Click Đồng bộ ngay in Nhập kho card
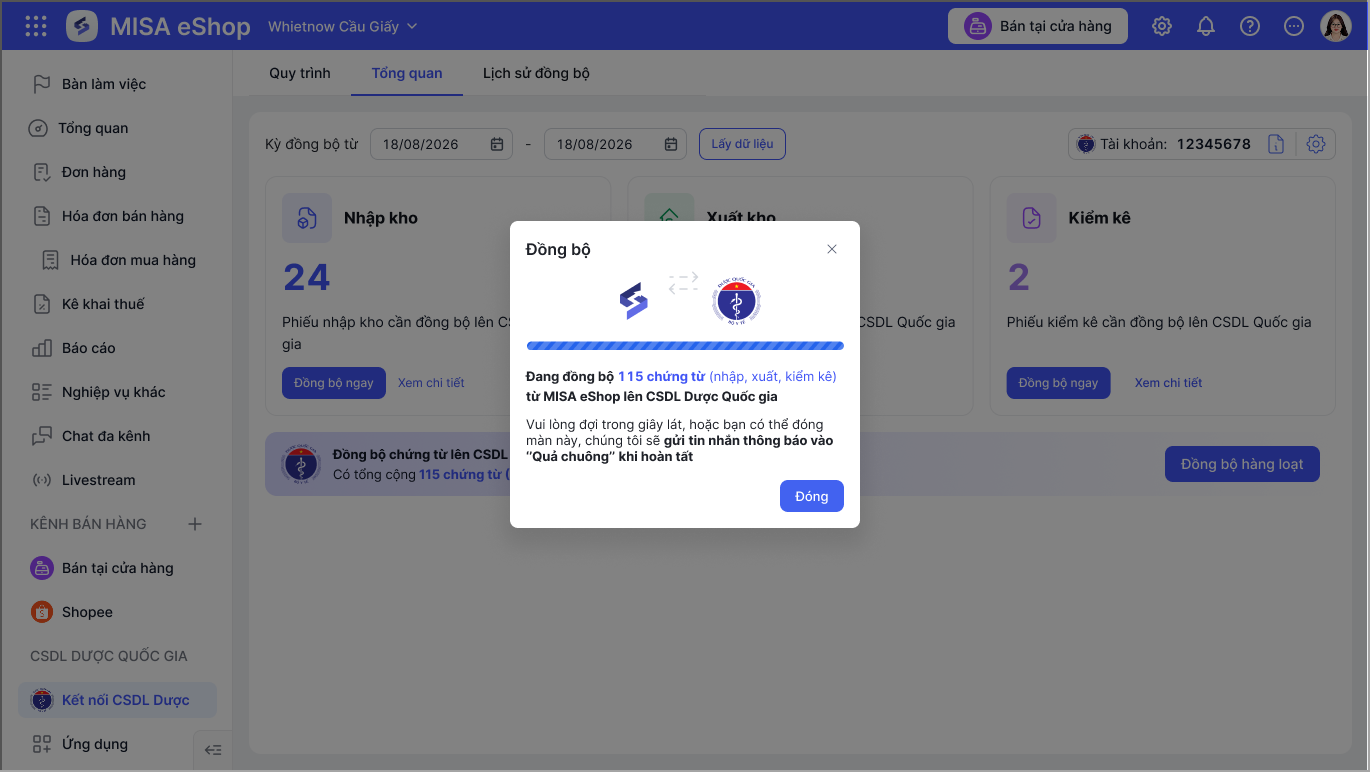The width and height of the screenshot is (1370, 772). (334, 383)
